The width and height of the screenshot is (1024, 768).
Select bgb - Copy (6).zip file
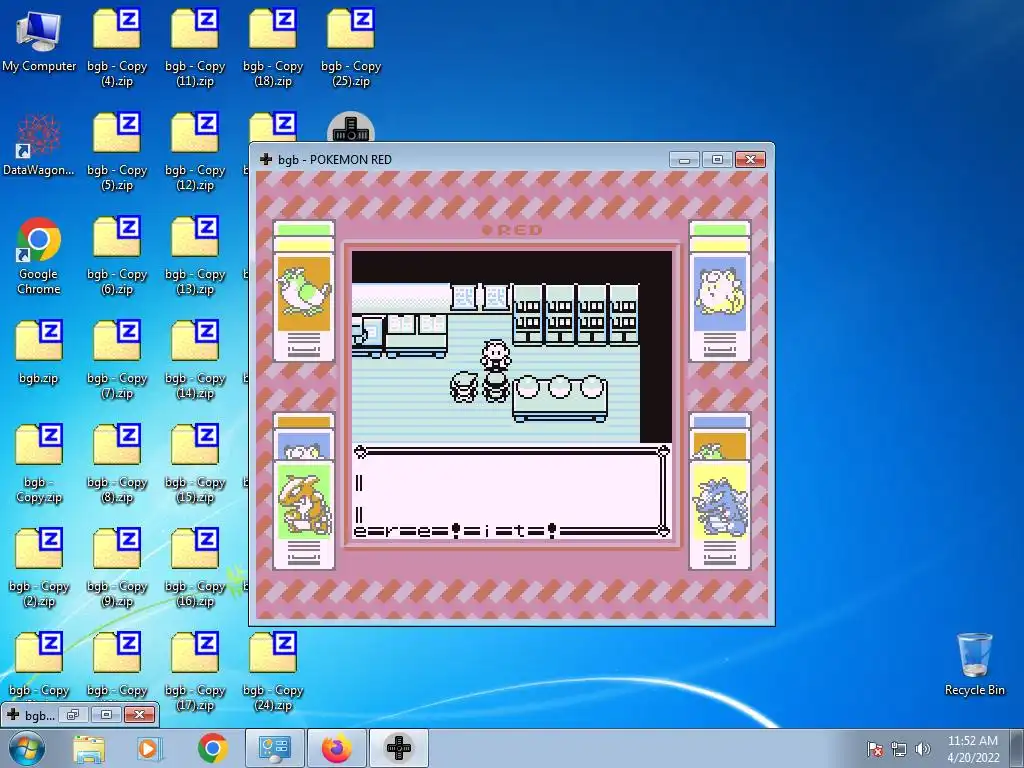pyautogui.click(x=117, y=256)
